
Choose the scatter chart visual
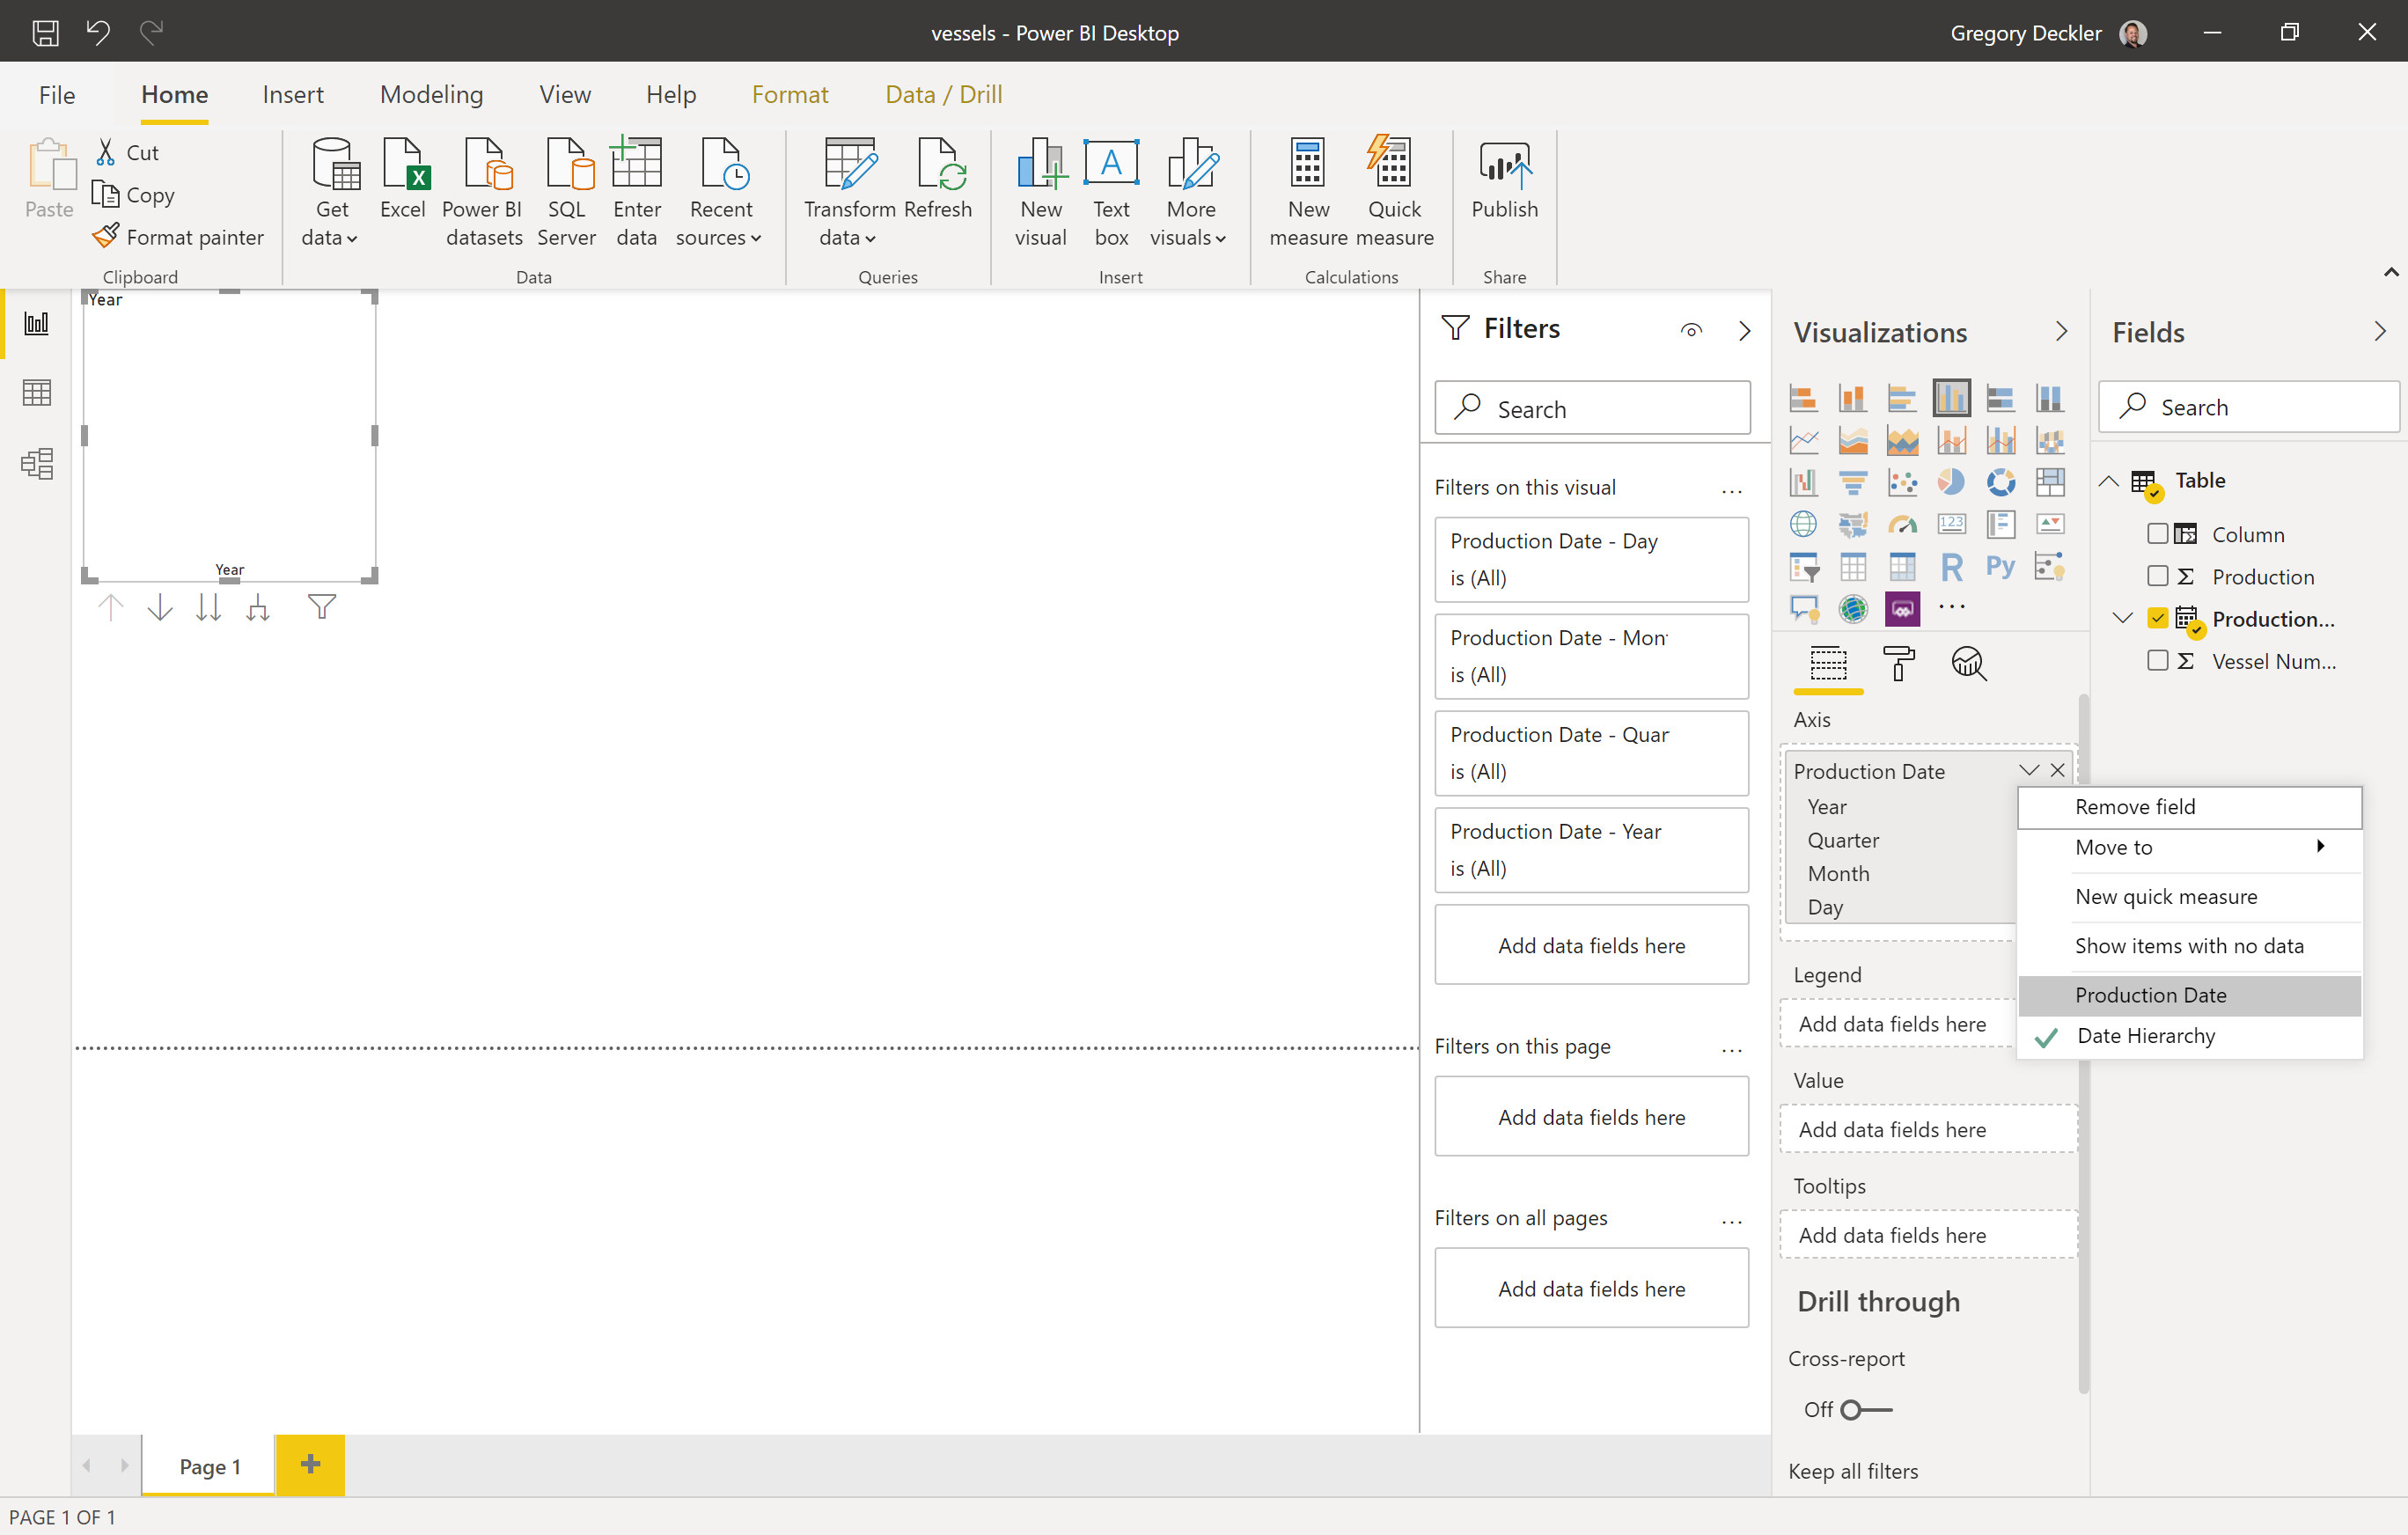pos(1901,482)
